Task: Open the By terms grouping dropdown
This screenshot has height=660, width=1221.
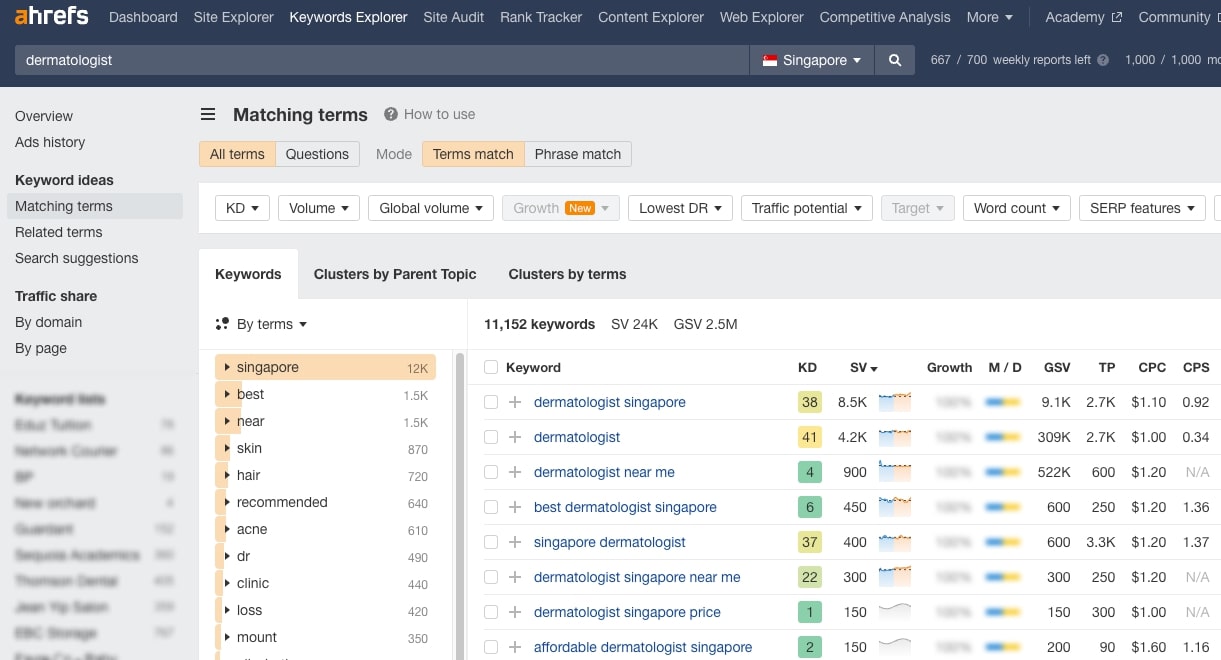Action: coord(272,324)
